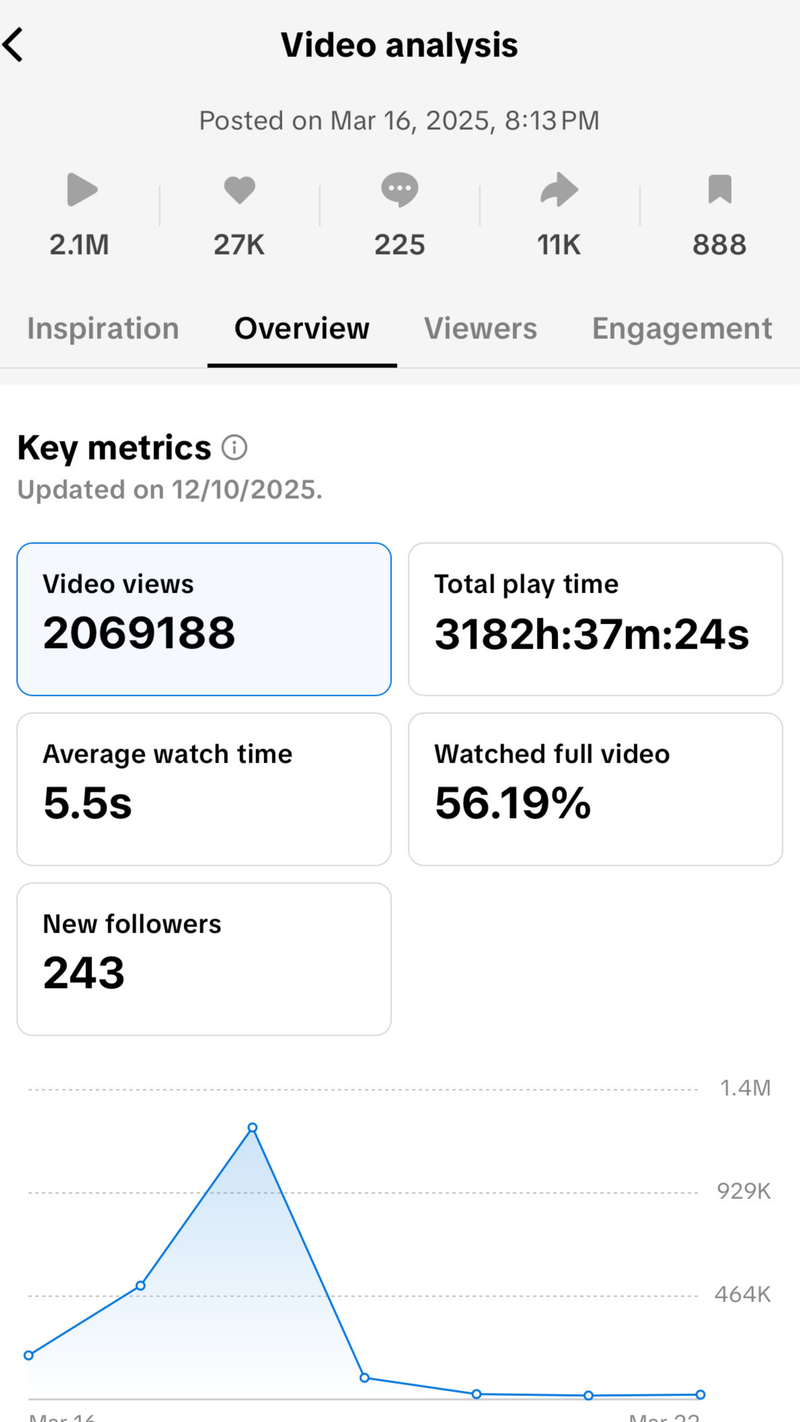Choose the Average watch time card
This screenshot has width=800, height=1422.
click(204, 789)
